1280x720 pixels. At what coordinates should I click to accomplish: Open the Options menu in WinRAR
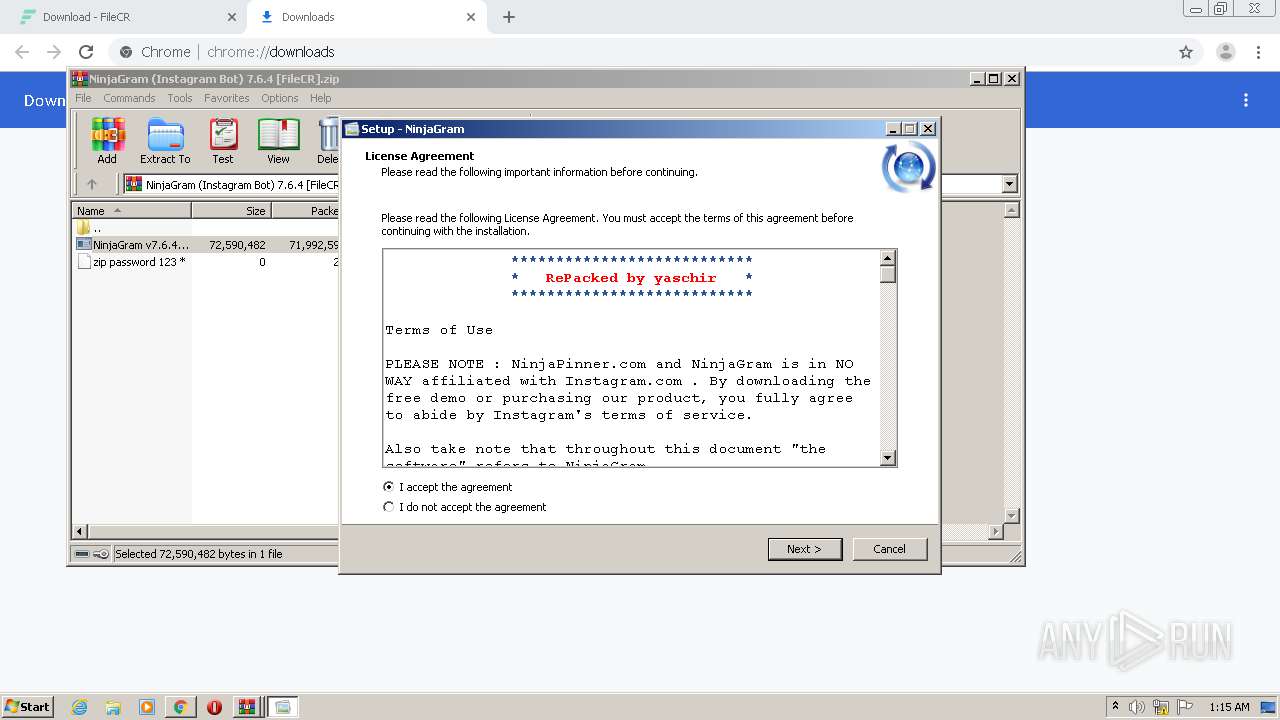click(x=280, y=98)
